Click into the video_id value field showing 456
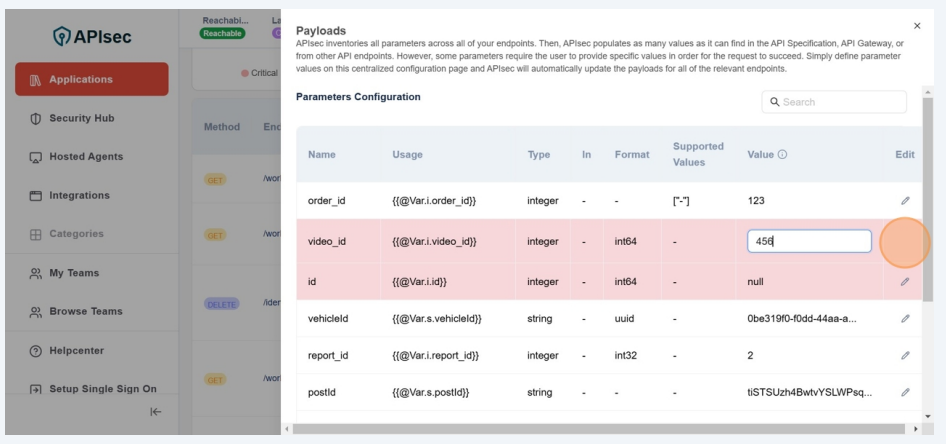The image size is (946, 444). point(809,241)
